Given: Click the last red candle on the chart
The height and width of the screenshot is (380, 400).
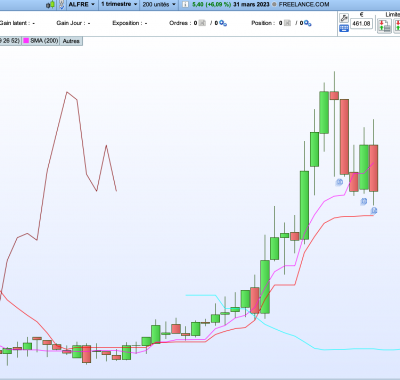Looking at the screenshot, I should tap(374, 168).
